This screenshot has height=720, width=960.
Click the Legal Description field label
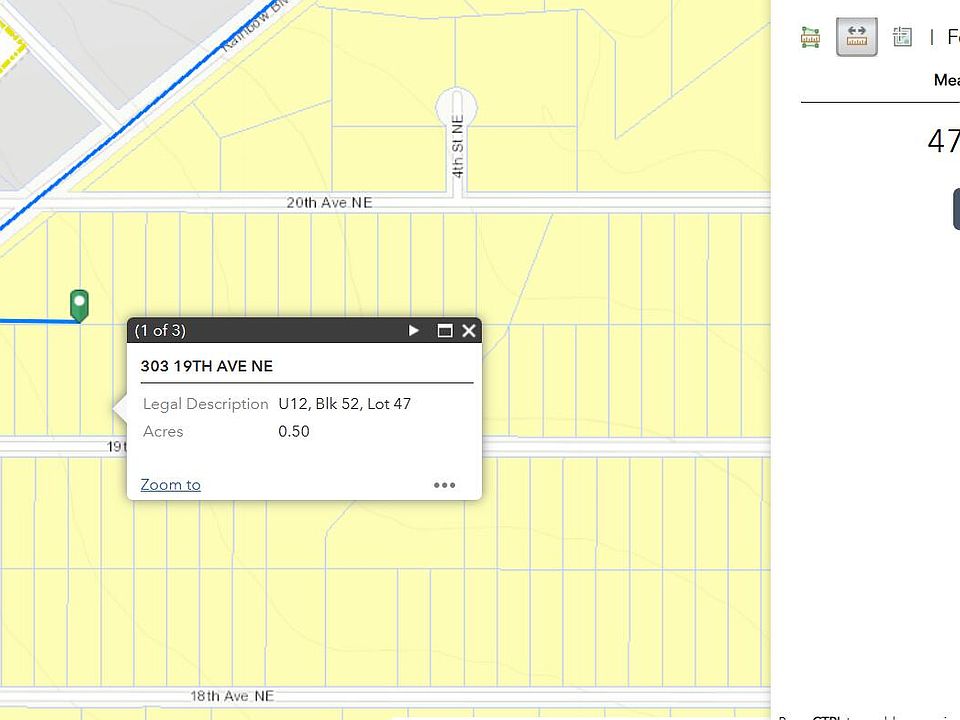(x=206, y=404)
